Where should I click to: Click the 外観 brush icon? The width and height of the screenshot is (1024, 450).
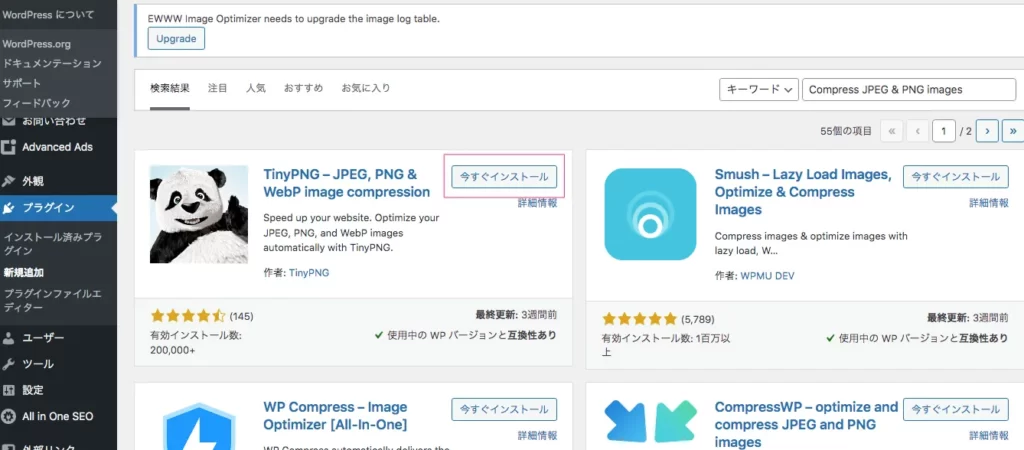click(x=8, y=181)
